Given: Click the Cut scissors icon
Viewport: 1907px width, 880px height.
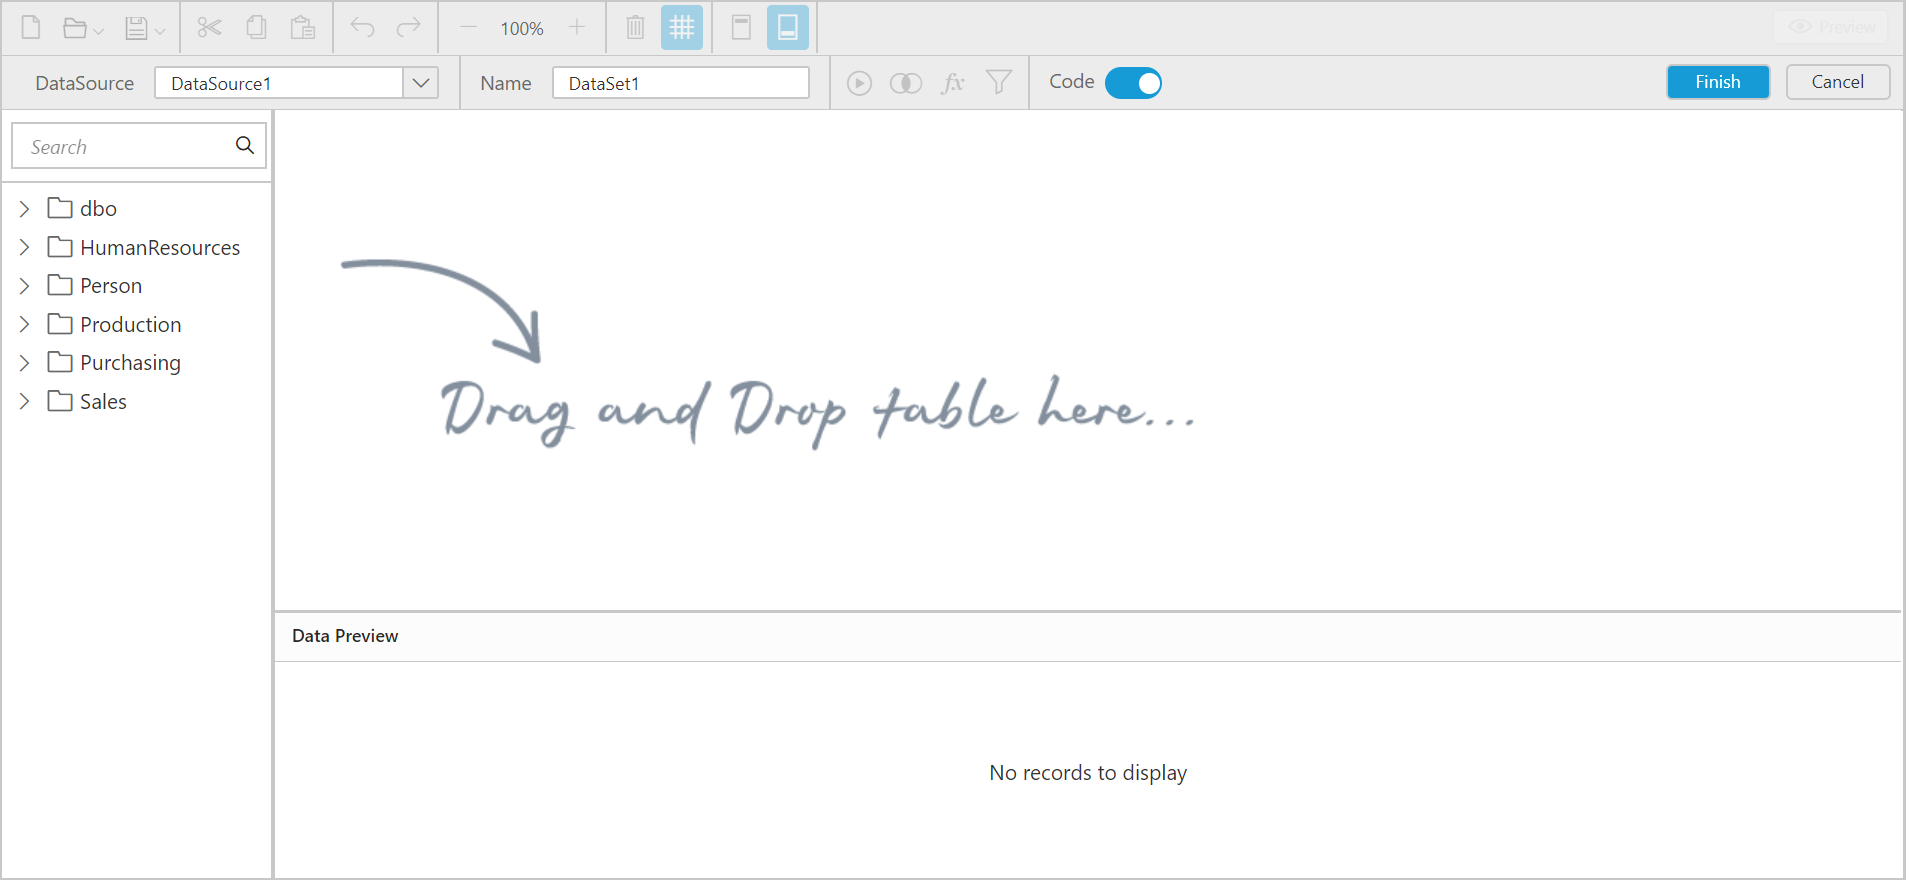Looking at the screenshot, I should click(209, 28).
